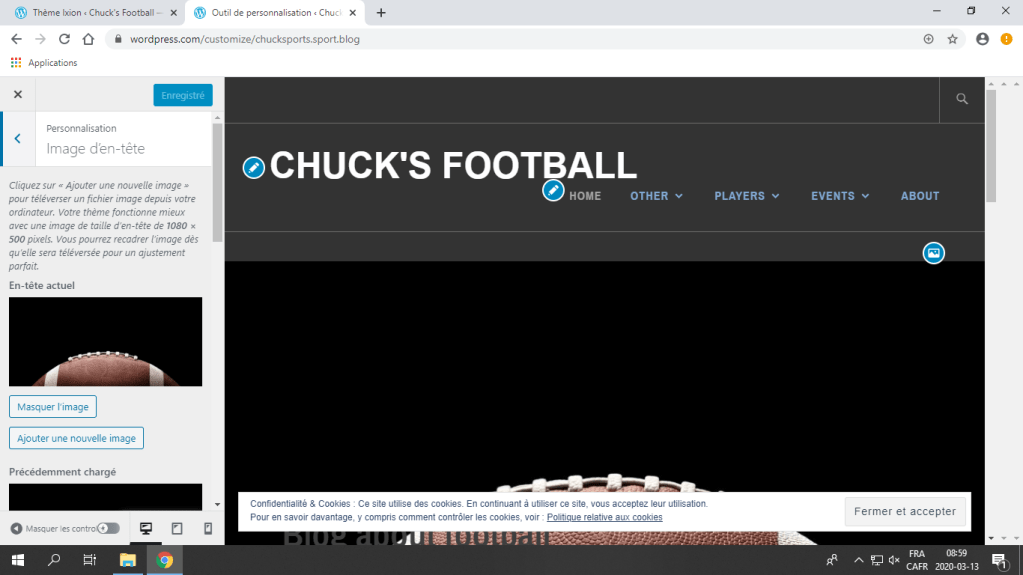Switch to mobile phone preview mode
This screenshot has width=1023, height=575.
pyautogui.click(x=208, y=528)
